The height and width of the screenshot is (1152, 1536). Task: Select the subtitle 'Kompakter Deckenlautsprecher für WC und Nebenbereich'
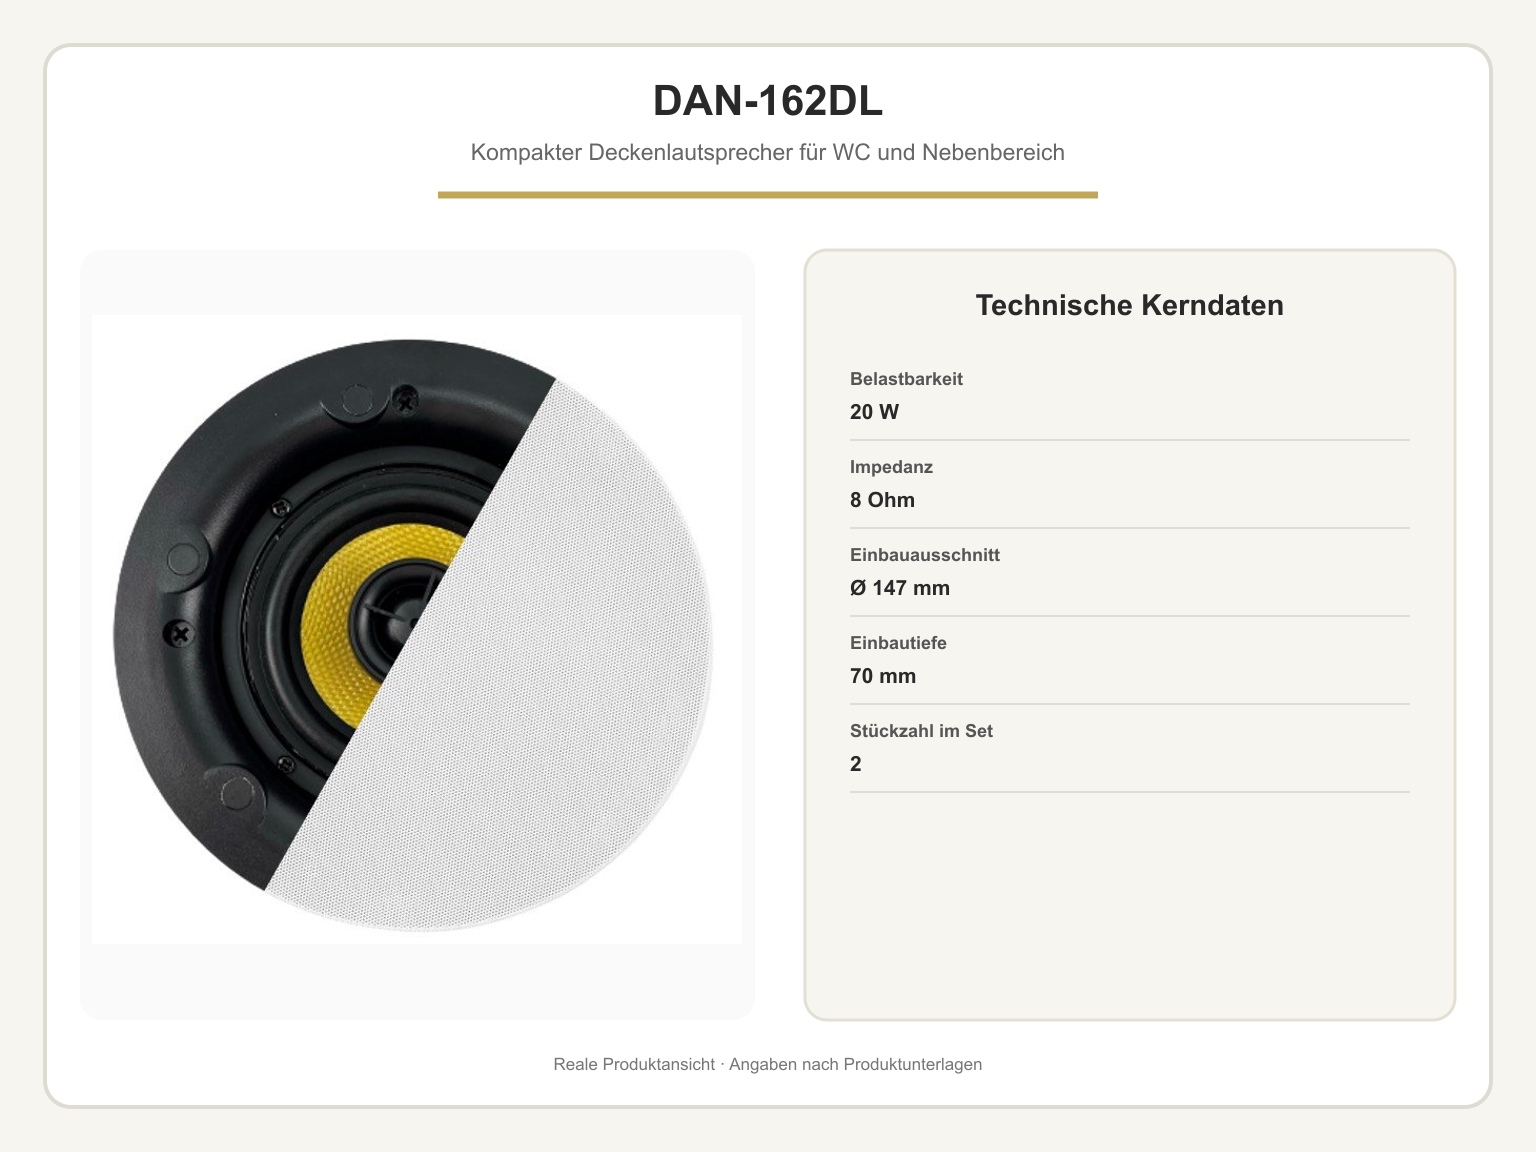tap(768, 153)
